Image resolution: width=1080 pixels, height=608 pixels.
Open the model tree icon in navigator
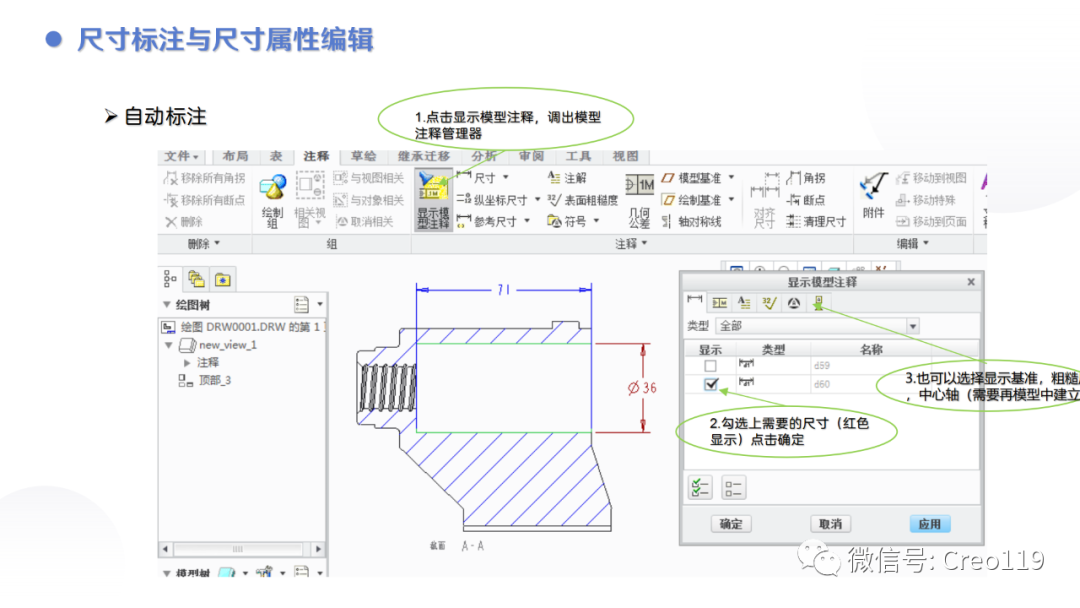(170, 279)
